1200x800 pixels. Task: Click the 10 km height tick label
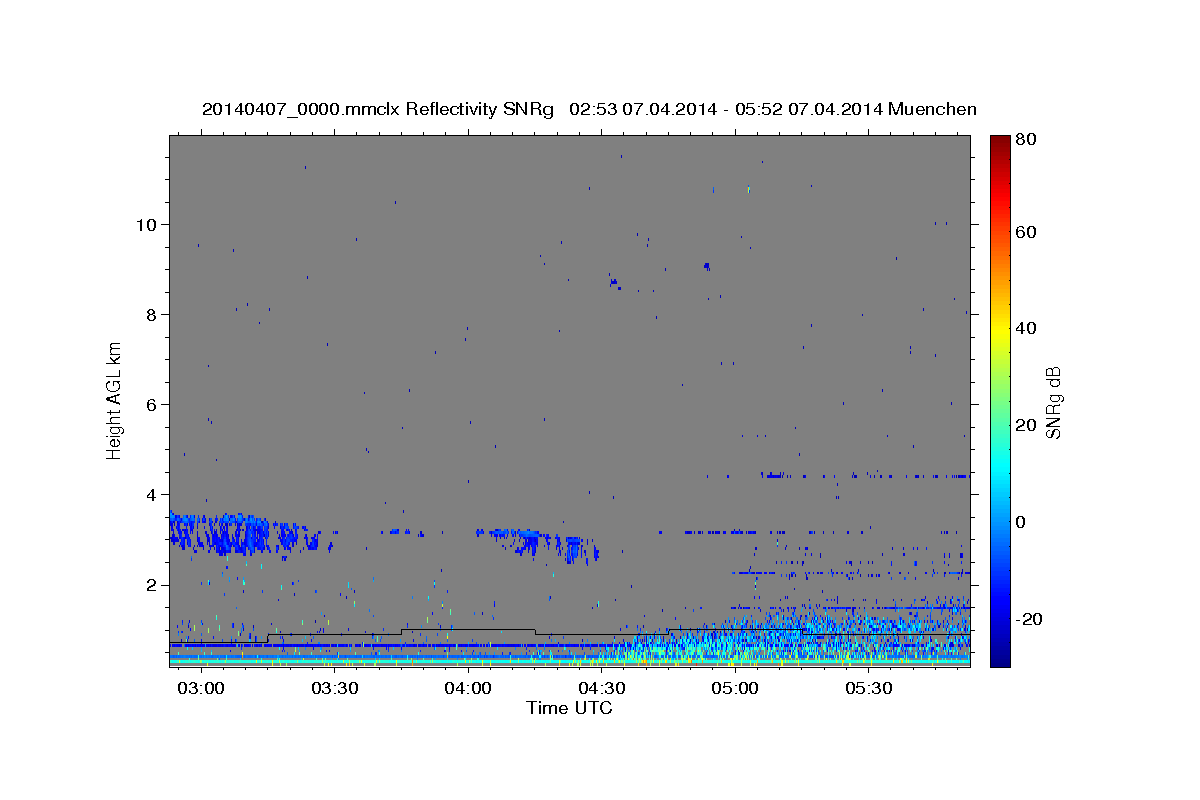point(145,224)
